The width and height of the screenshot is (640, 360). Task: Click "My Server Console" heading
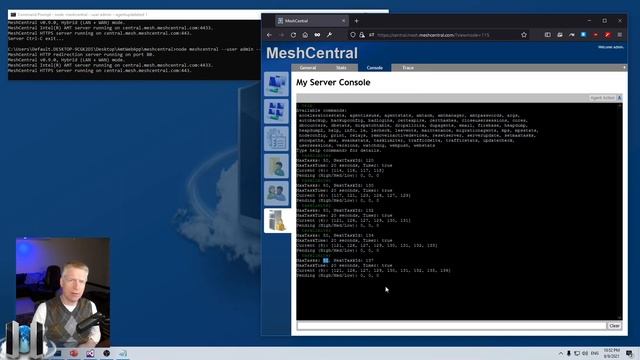click(333, 82)
